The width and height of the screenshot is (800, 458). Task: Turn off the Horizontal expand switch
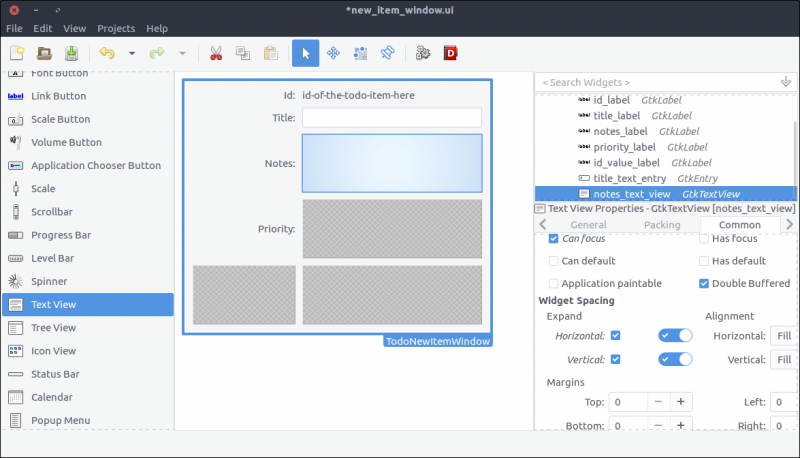[675, 336]
